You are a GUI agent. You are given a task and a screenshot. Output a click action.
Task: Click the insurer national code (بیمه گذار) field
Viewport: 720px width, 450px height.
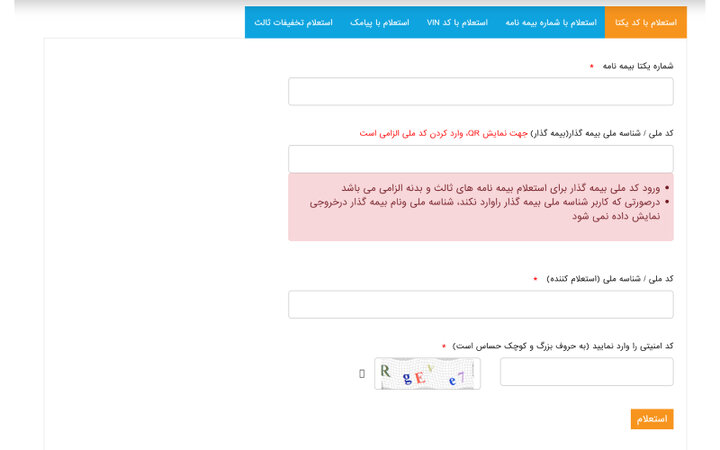(x=481, y=159)
